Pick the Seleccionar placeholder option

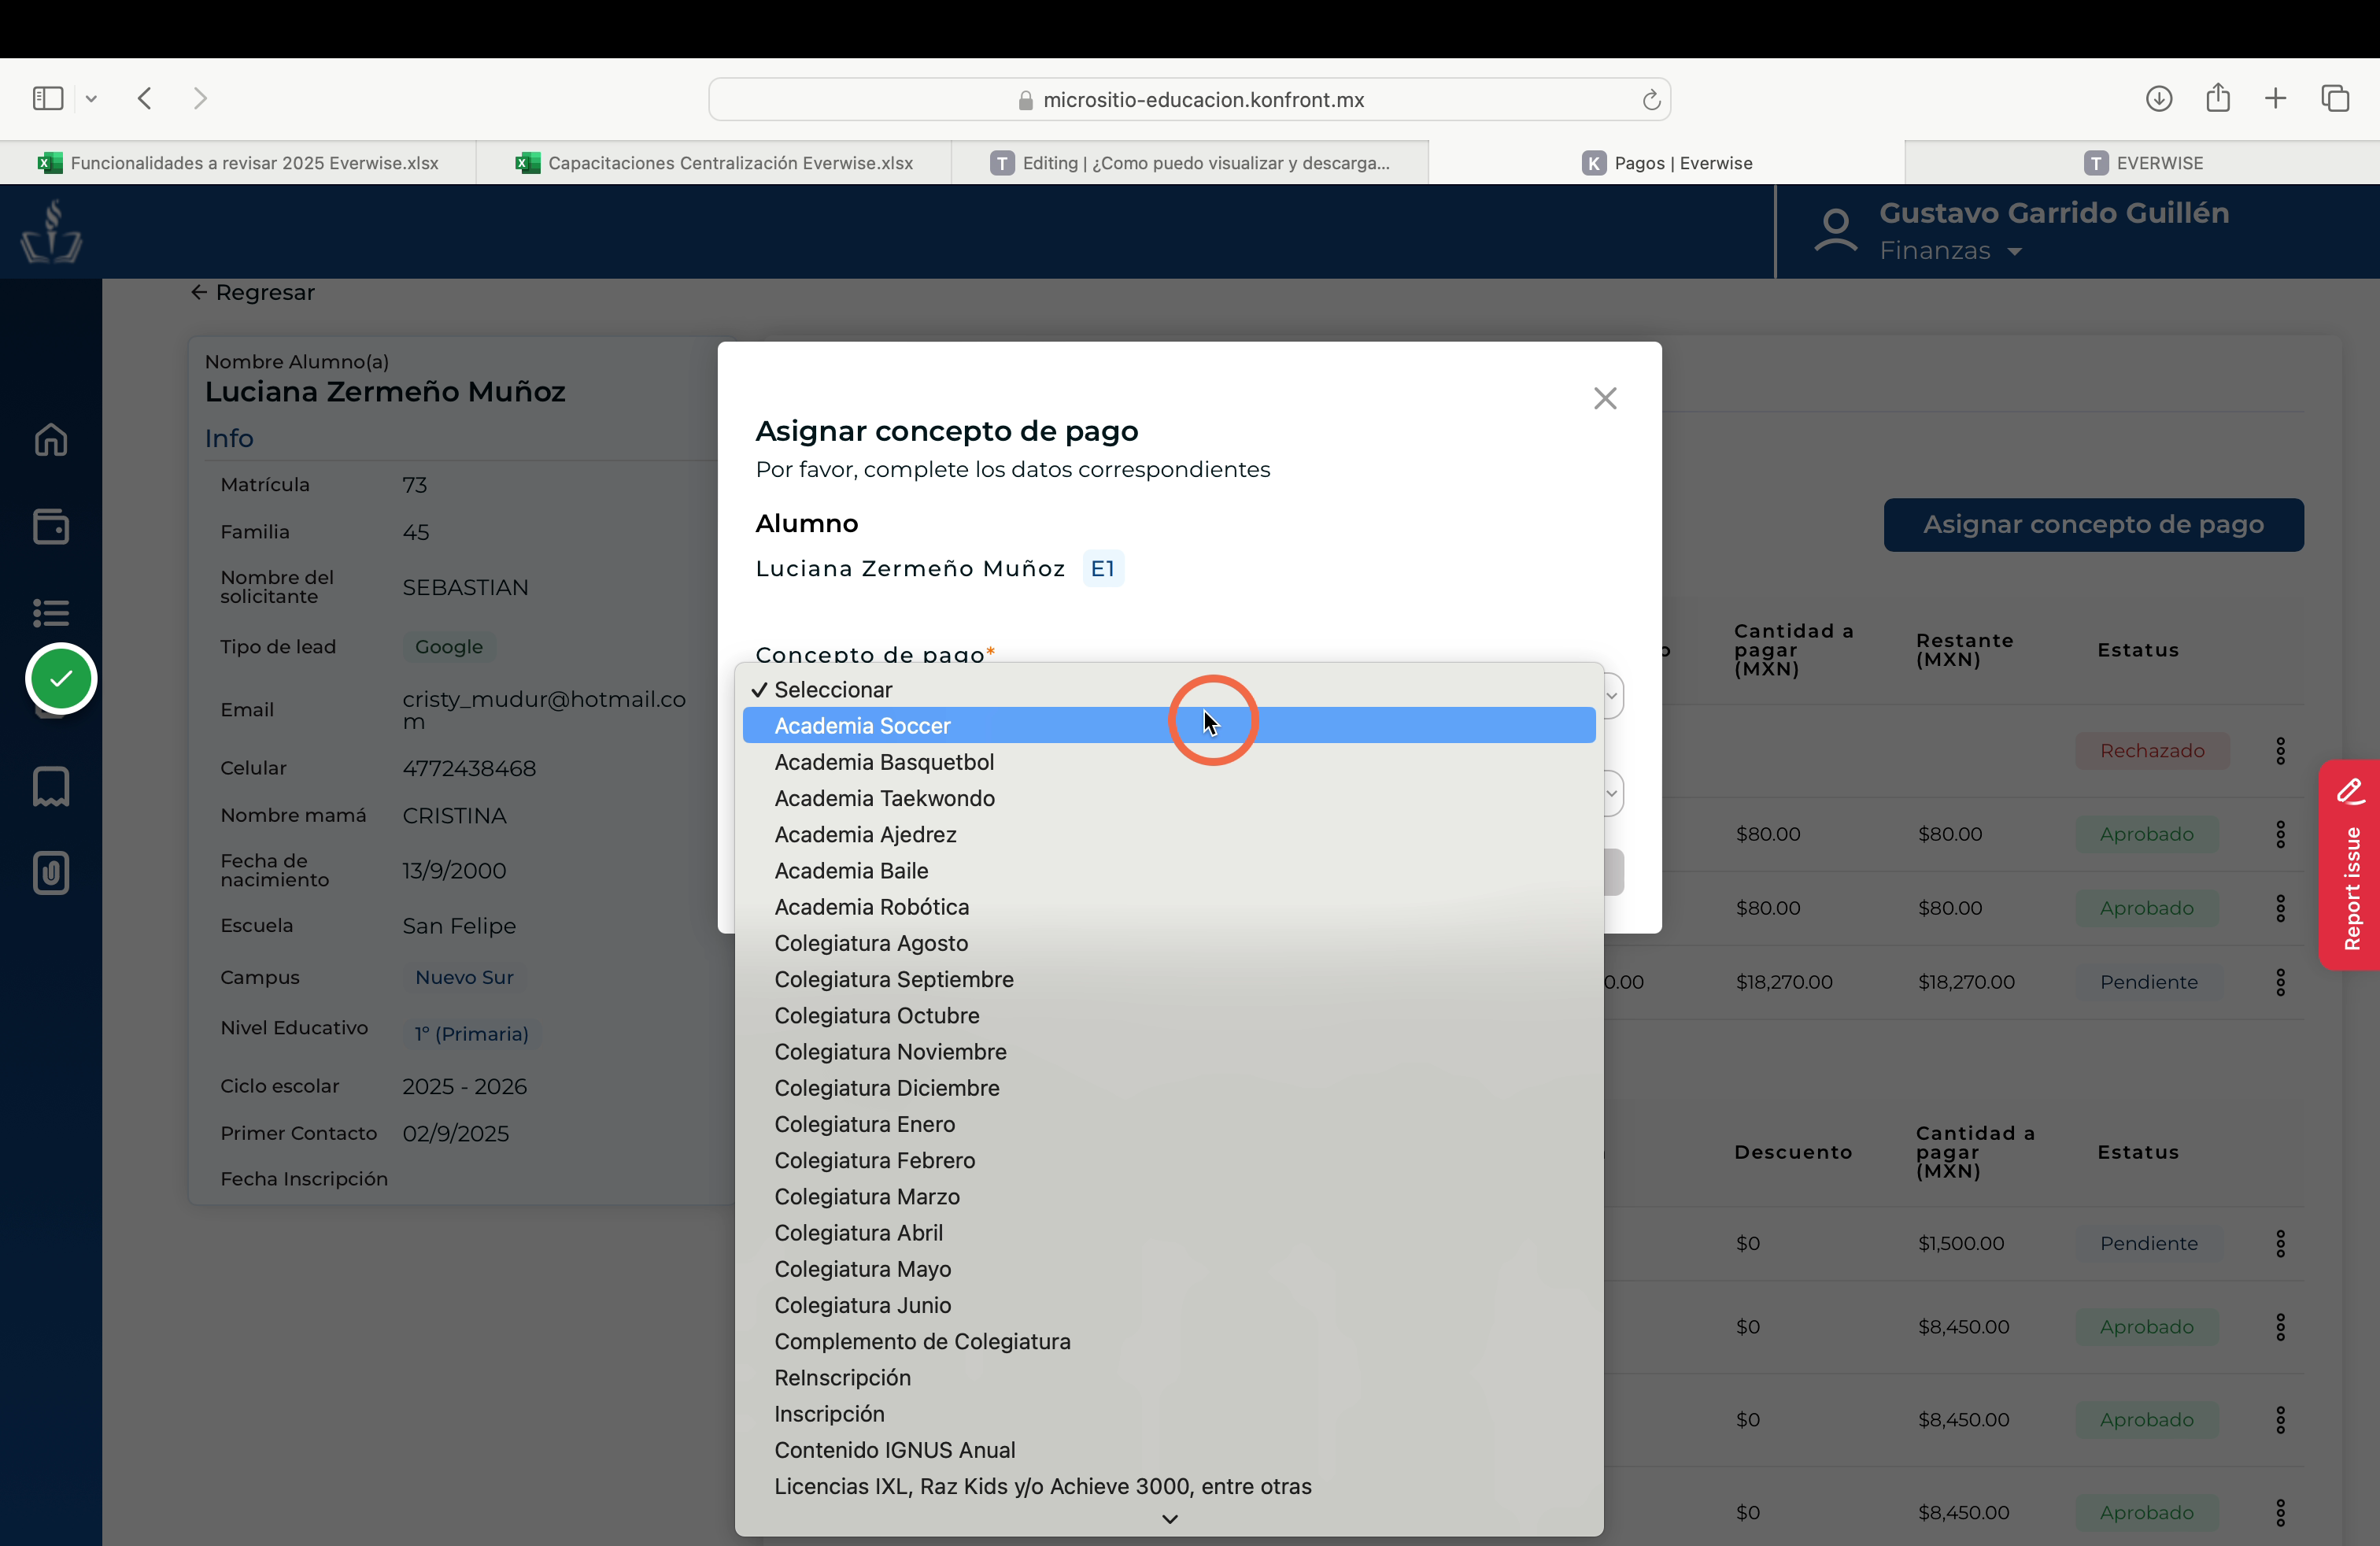click(x=1169, y=690)
